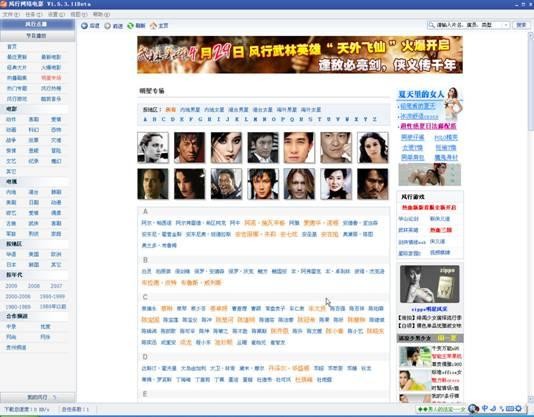
Task: Select the 节目播放 sidebar tab
Action: point(37,35)
